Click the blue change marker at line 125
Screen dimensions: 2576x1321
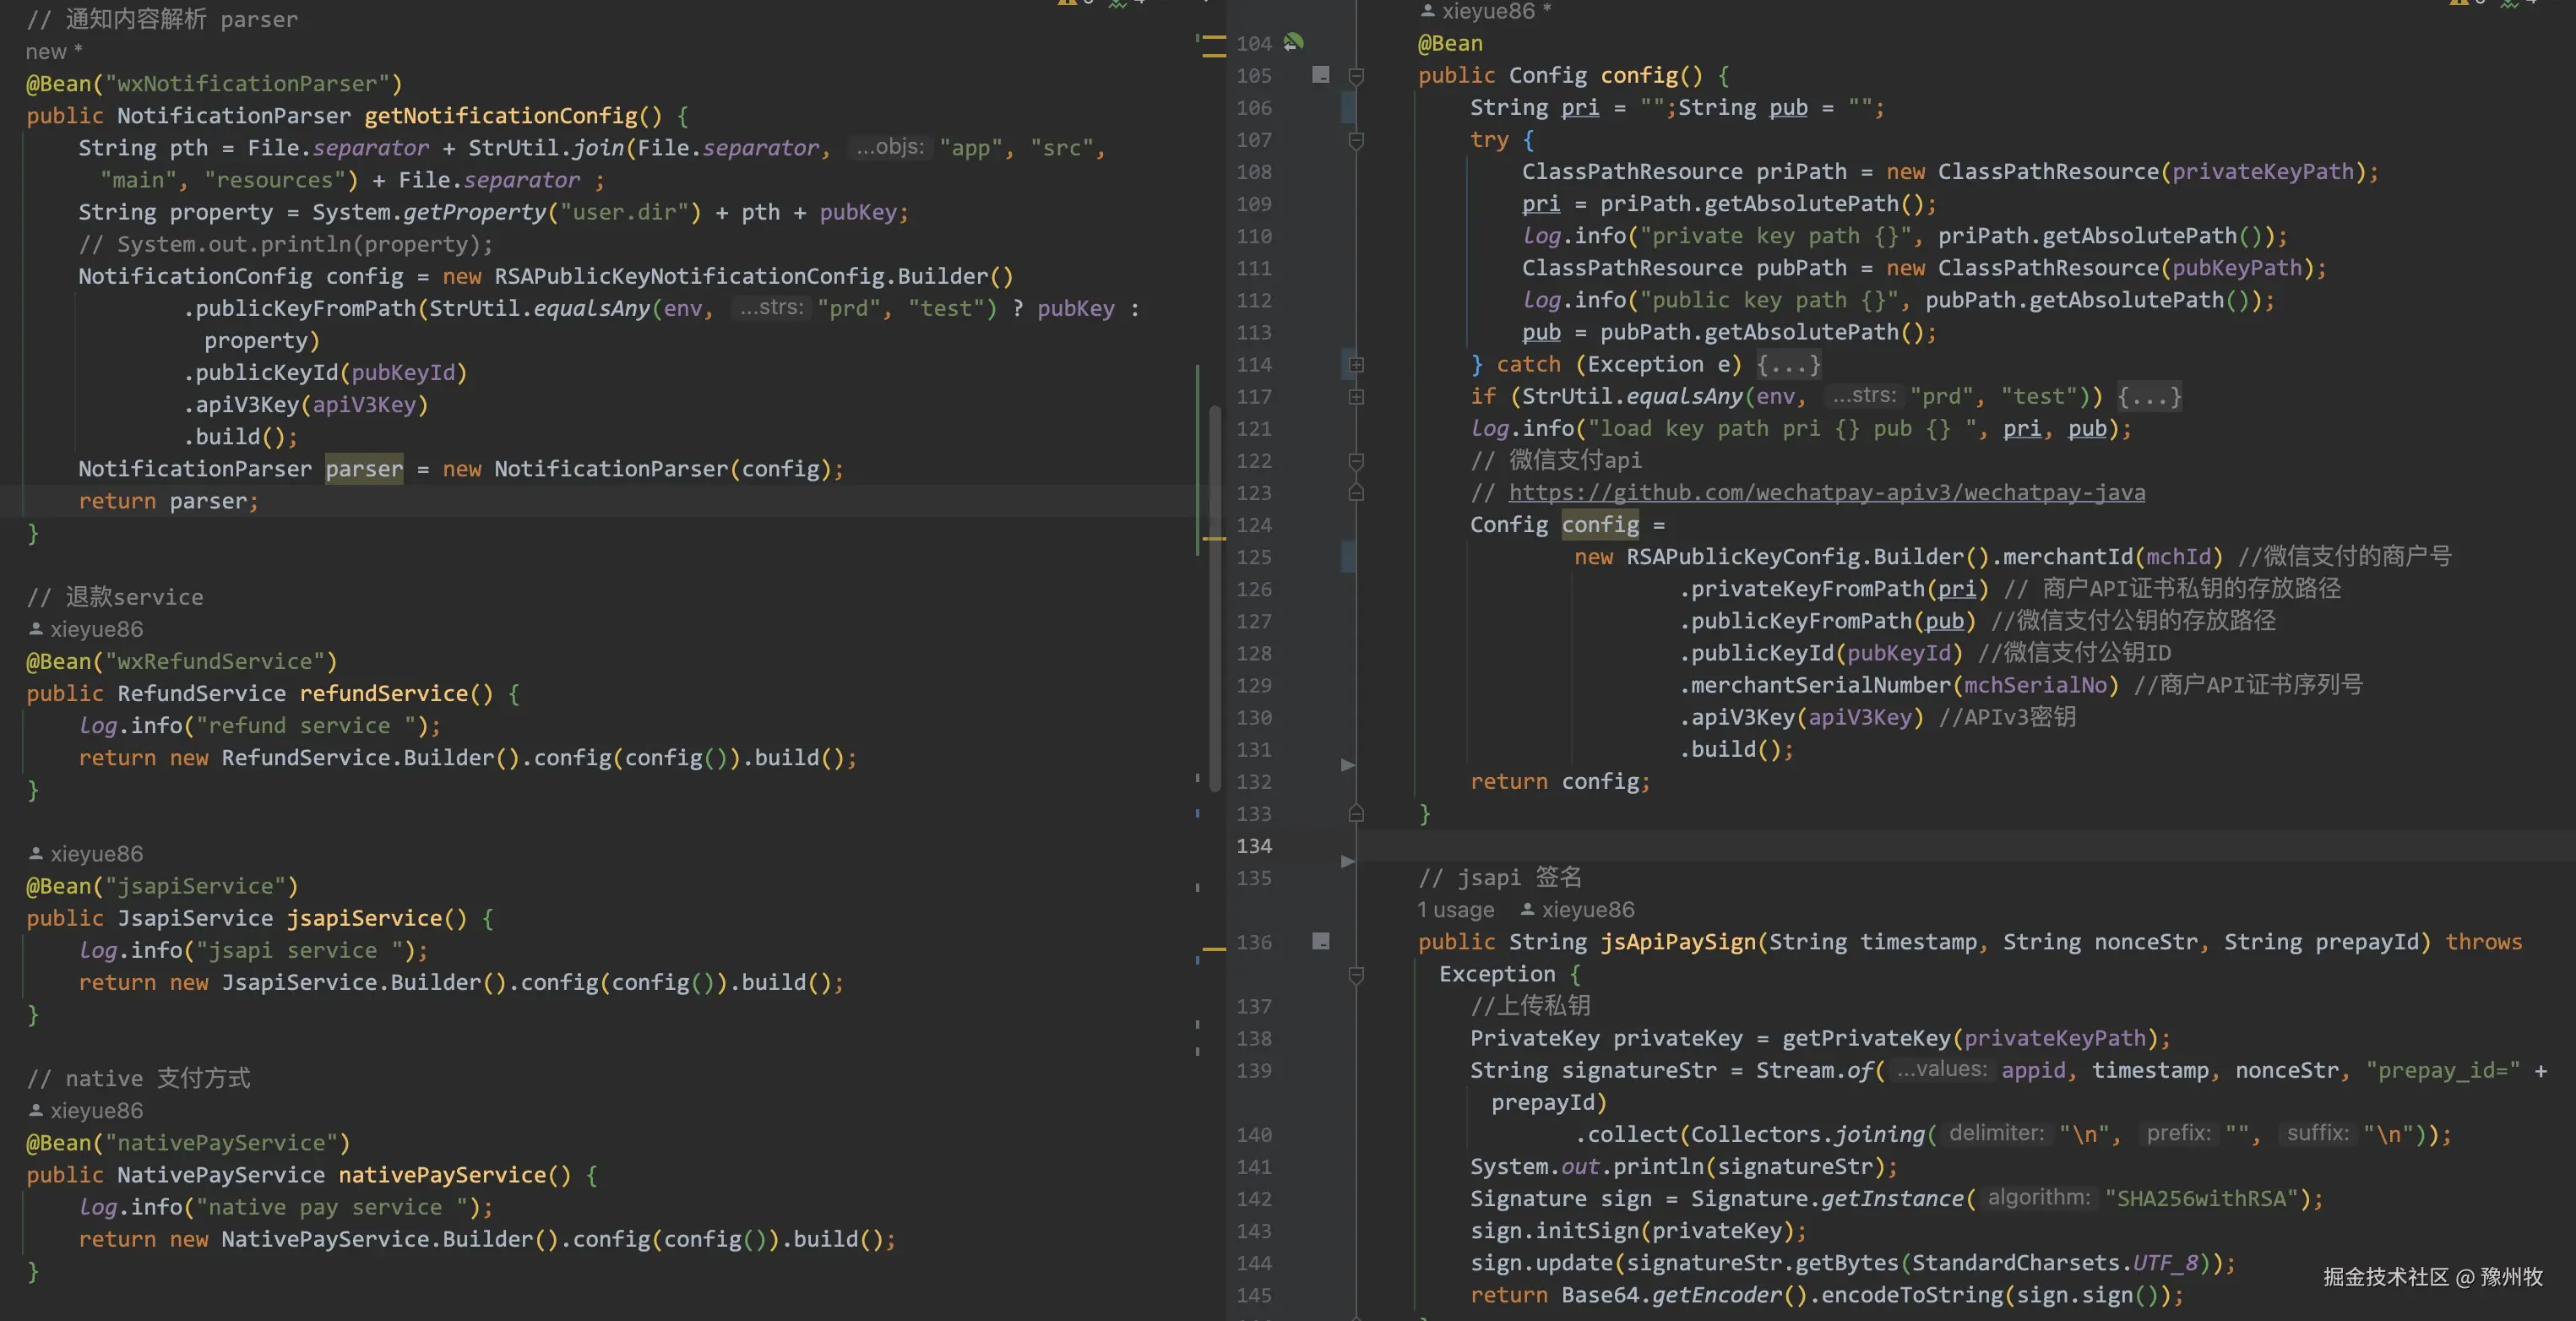click(x=1347, y=556)
